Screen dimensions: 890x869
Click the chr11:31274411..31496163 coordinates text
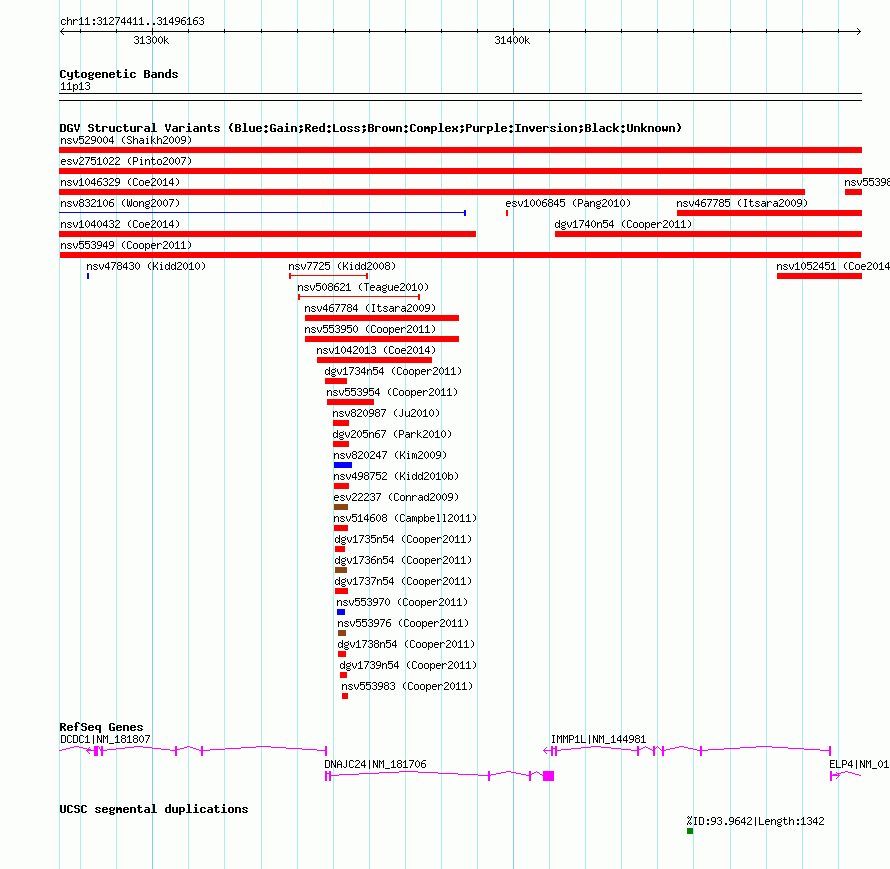[x=132, y=21]
